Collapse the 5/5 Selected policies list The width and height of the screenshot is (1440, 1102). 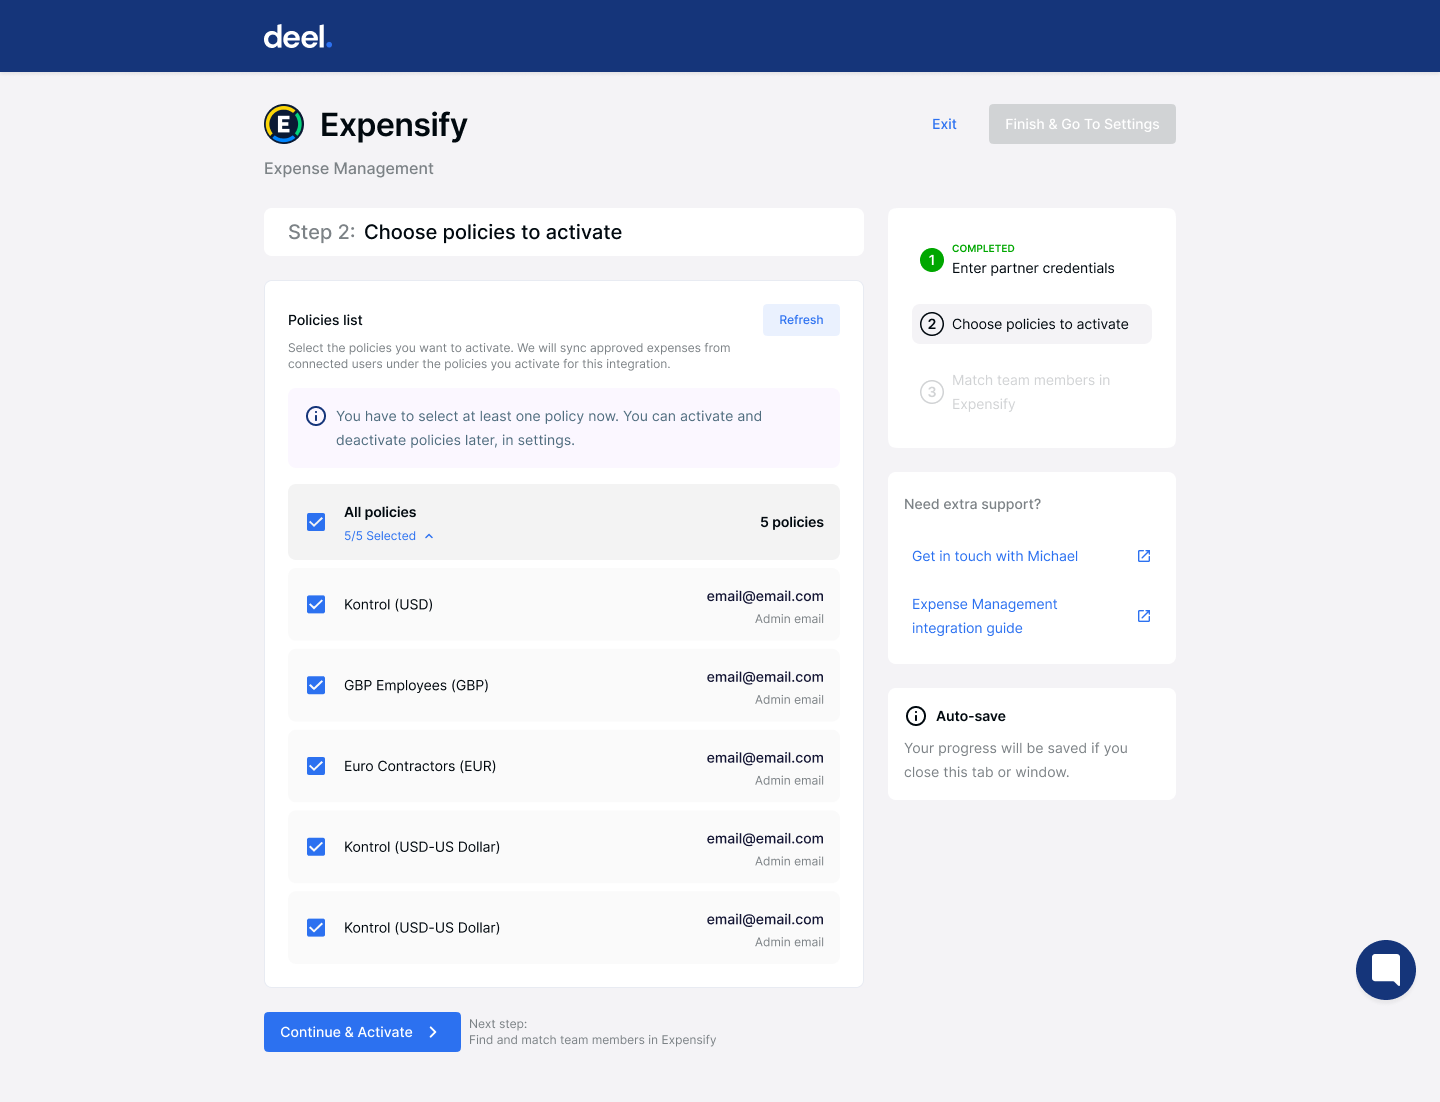[x=389, y=536]
